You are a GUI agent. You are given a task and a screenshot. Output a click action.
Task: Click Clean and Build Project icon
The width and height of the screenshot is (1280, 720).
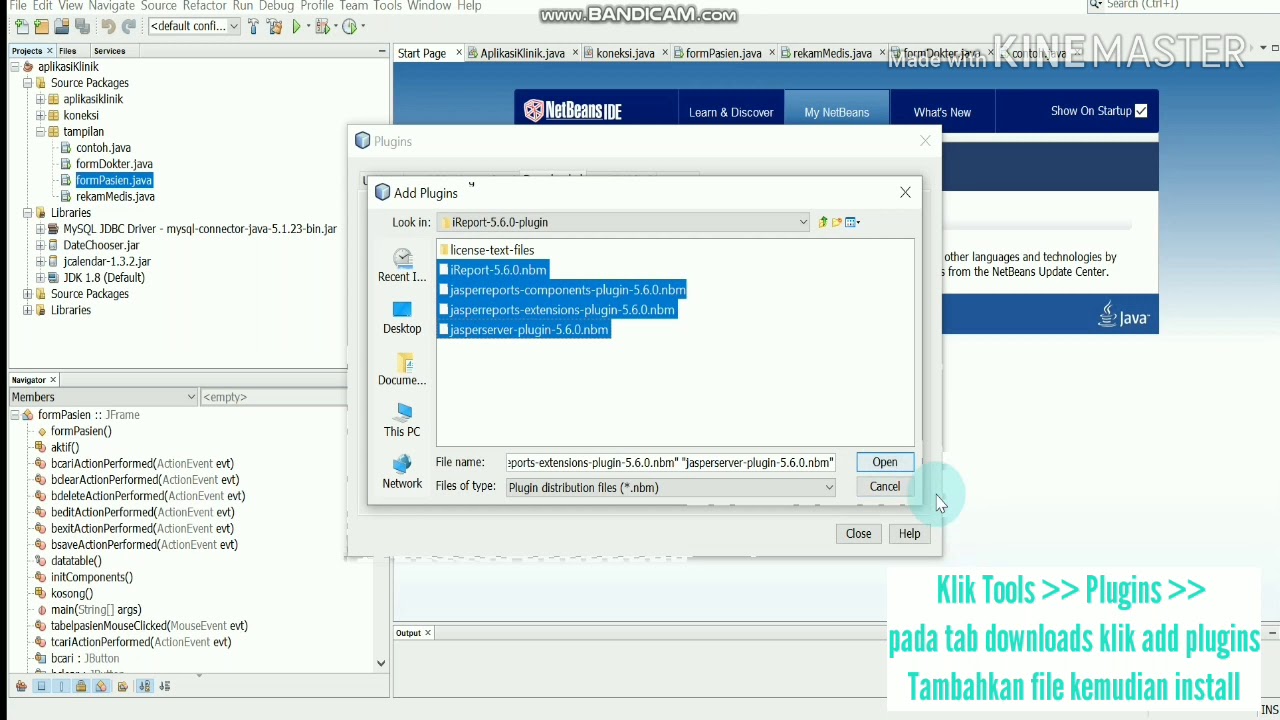pyautogui.click(x=275, y=27)
